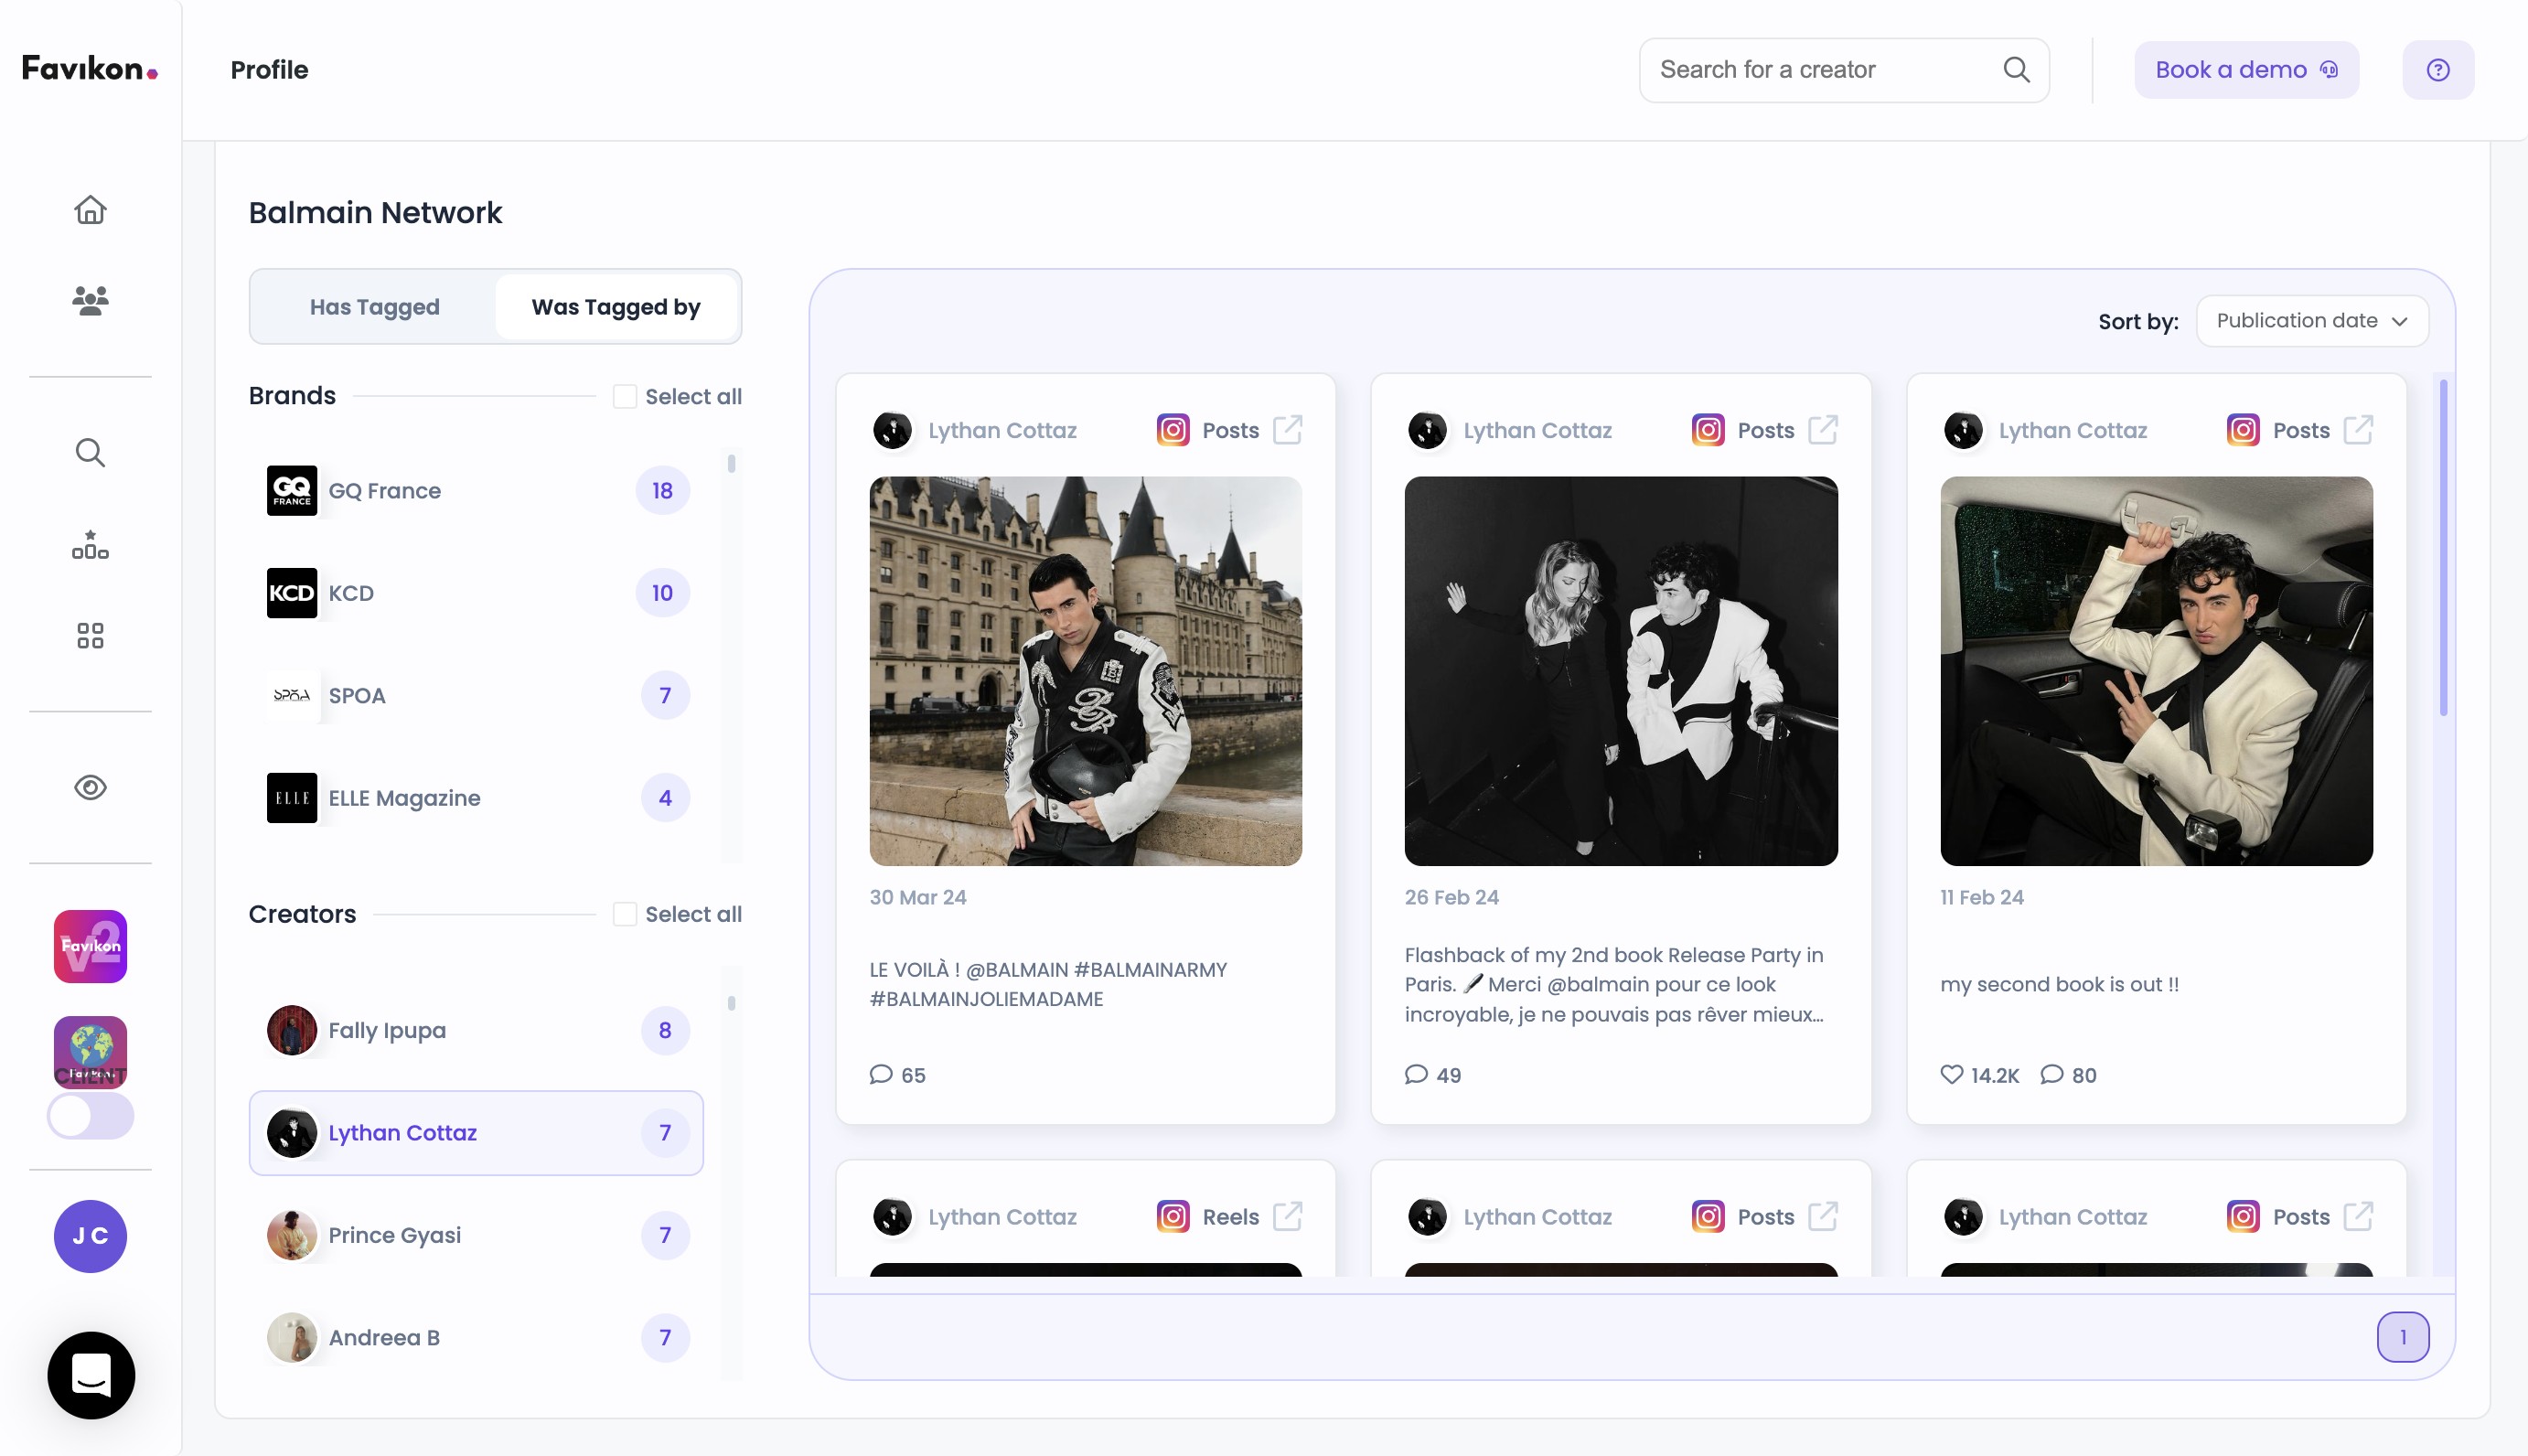The height and width of the screenshot is (1456, 2528).
Task: Open the creators group icon in sidebar
Action: click(90, 300)
